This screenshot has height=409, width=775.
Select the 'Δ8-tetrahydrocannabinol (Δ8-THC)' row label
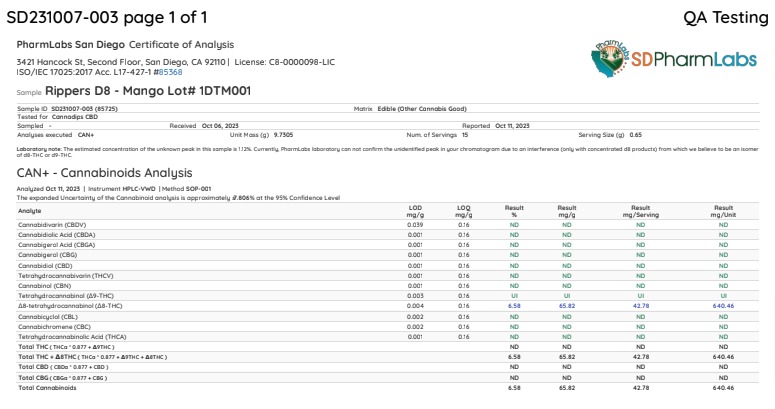[x=70, y=306]
